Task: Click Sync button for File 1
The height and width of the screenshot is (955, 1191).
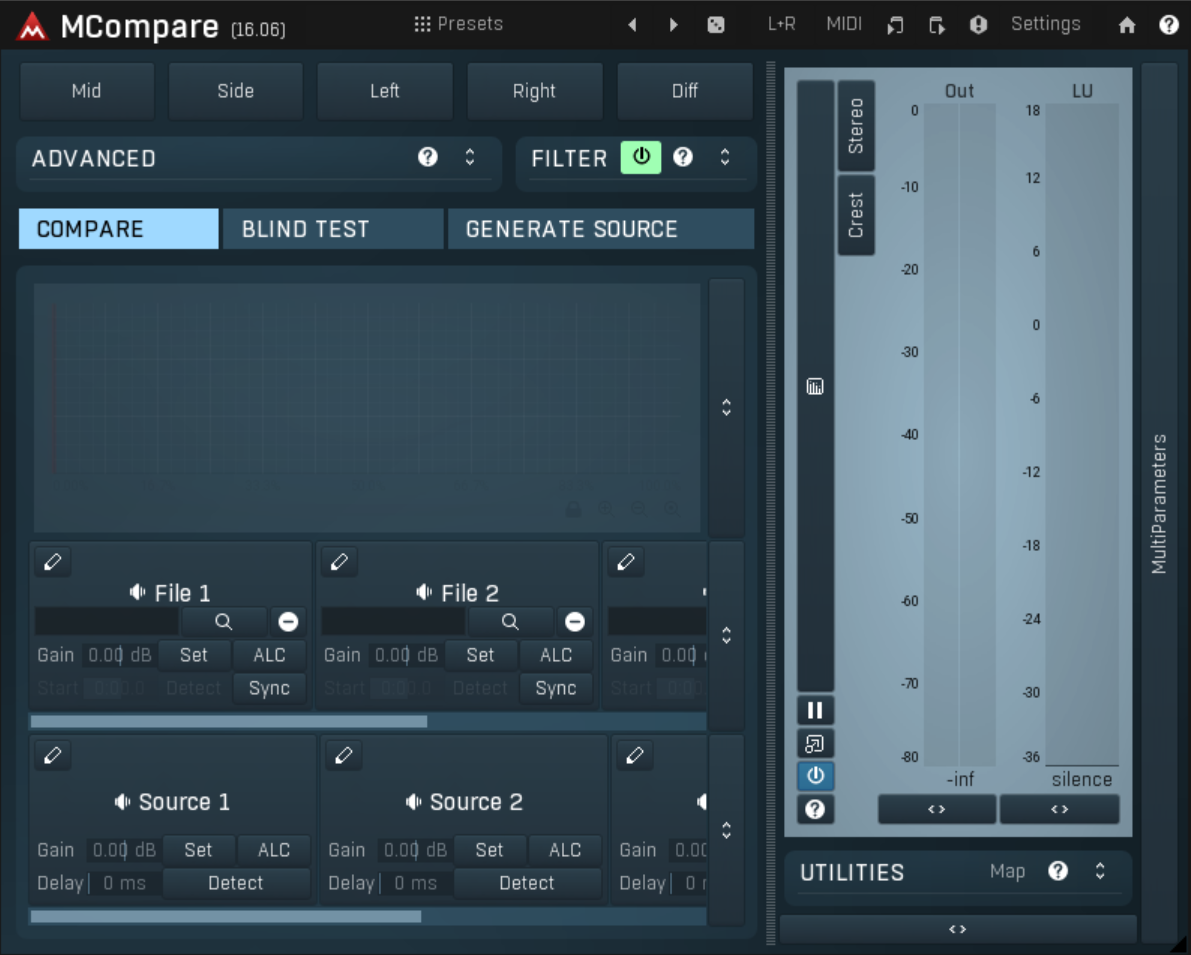Action: pyautogui.click(x=269, y=688)
